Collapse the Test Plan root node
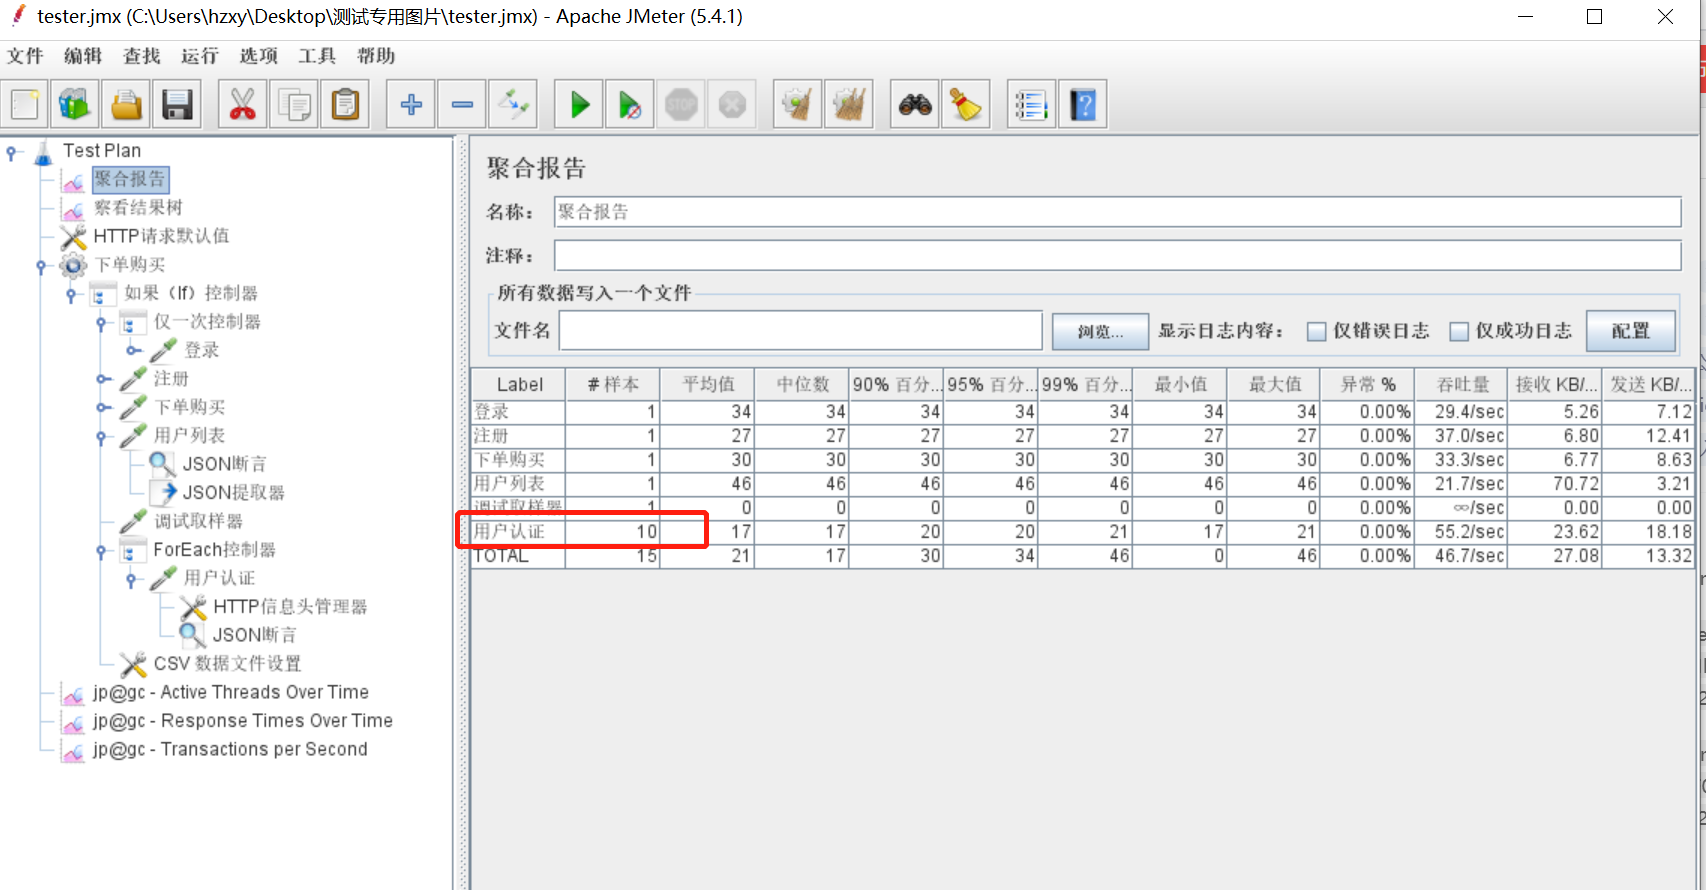The width and height of the screenshot is (1706, 890). 11,153
